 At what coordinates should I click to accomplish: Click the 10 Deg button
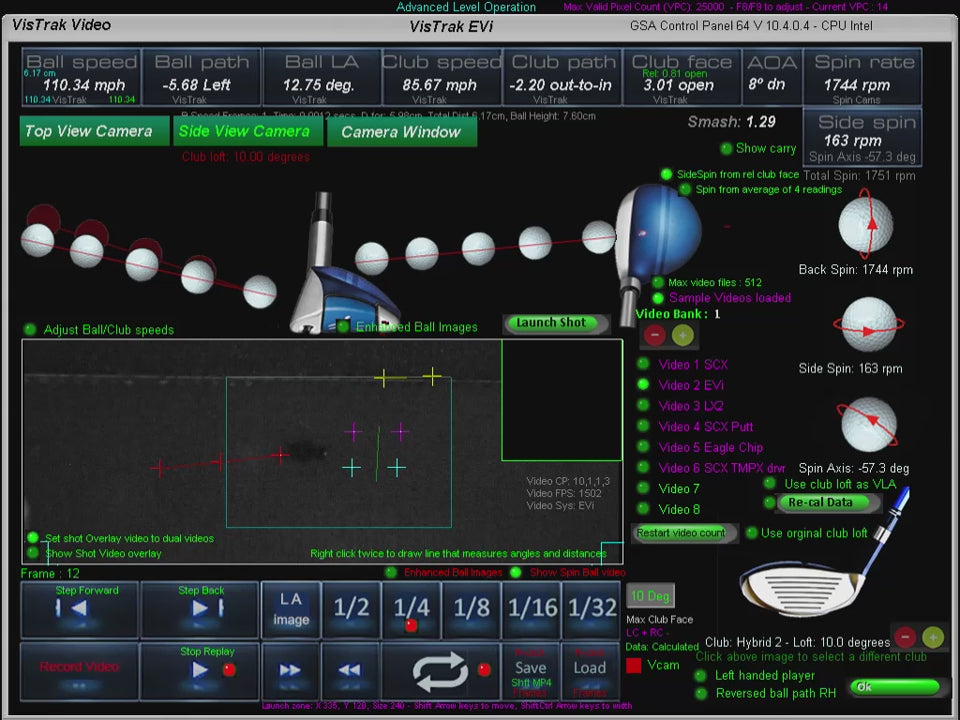650,596
